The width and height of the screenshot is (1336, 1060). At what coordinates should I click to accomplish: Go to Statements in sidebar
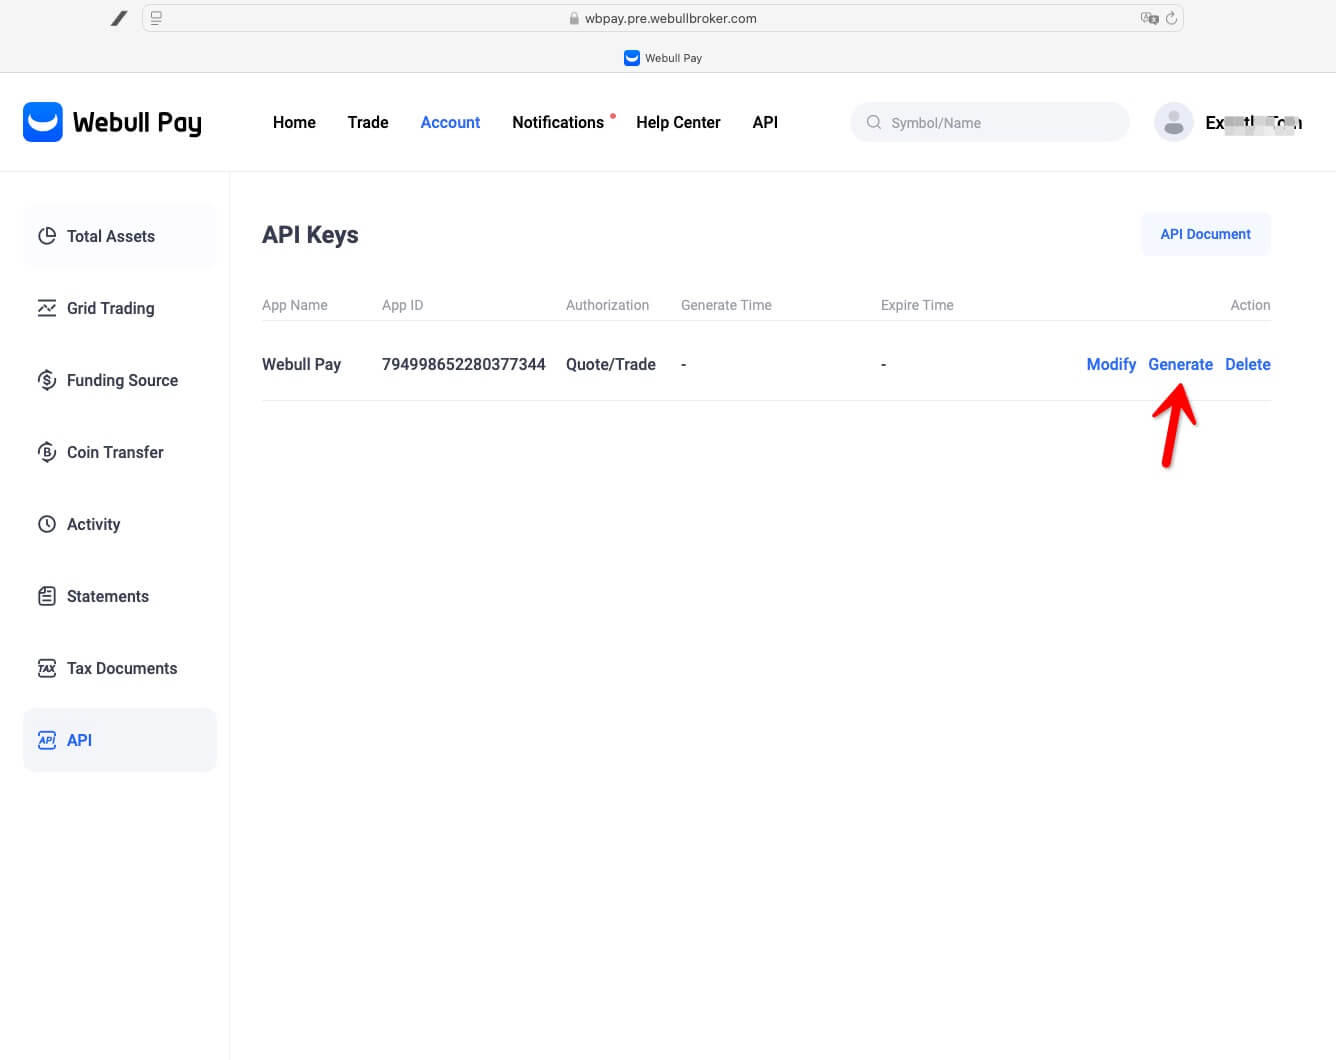119,596
